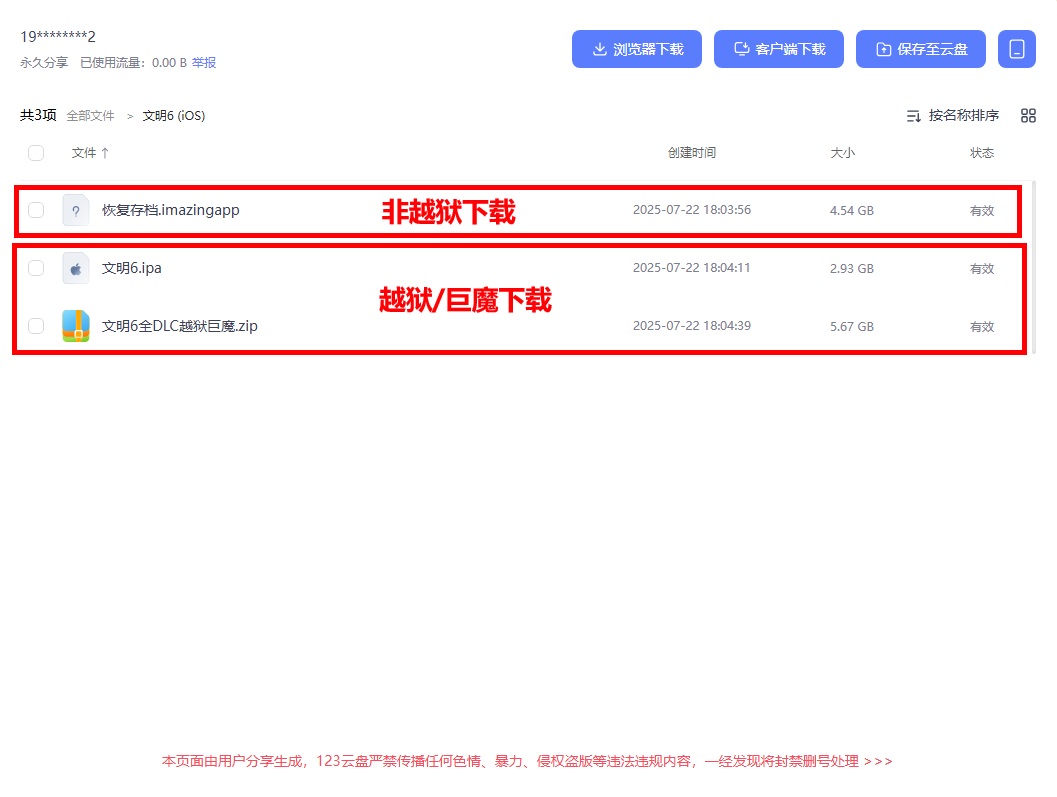Click the download icon in 浏览器下载 button
The height and width of the screenshot is (797, 1057).
[599, 48]
